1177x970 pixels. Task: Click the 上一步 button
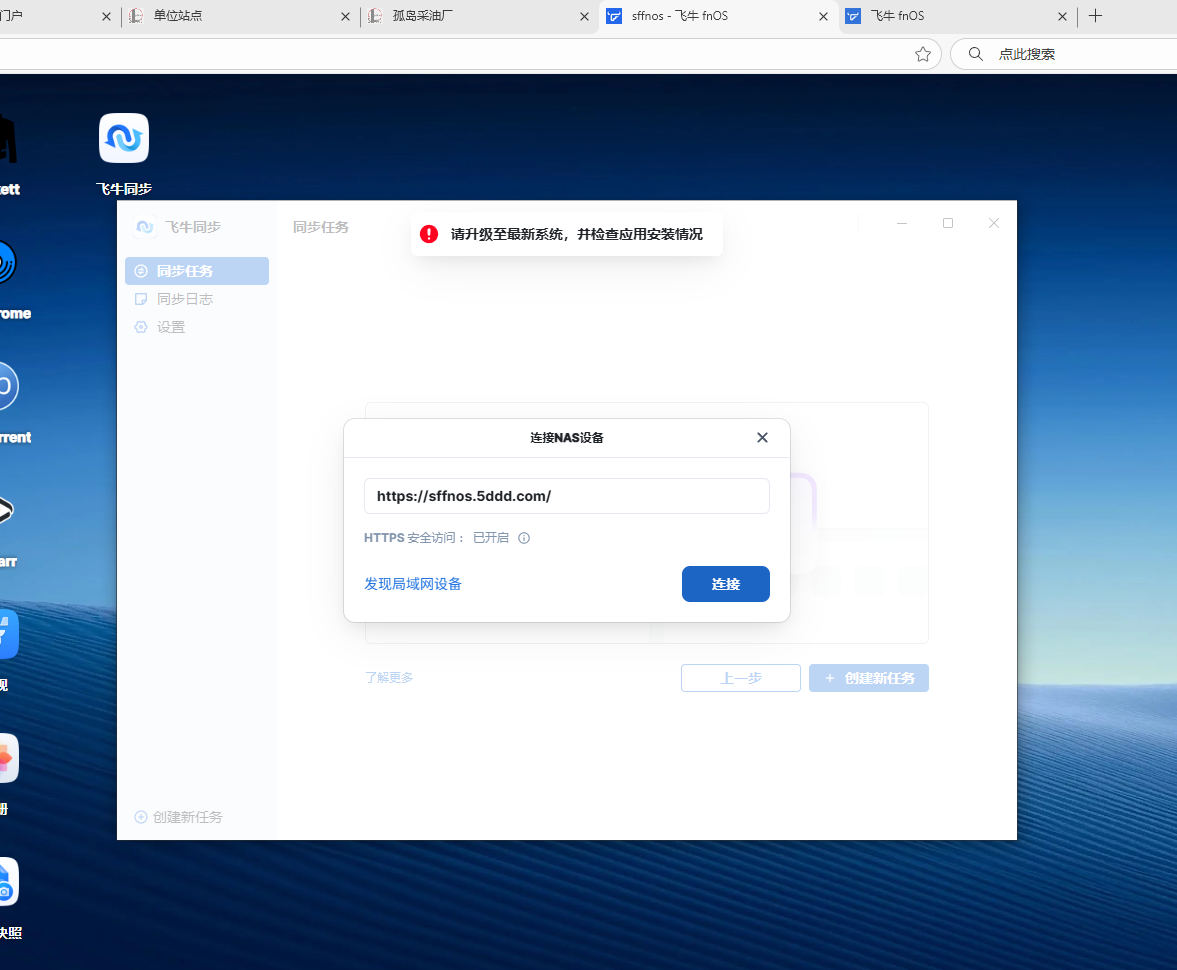[740, 678]
